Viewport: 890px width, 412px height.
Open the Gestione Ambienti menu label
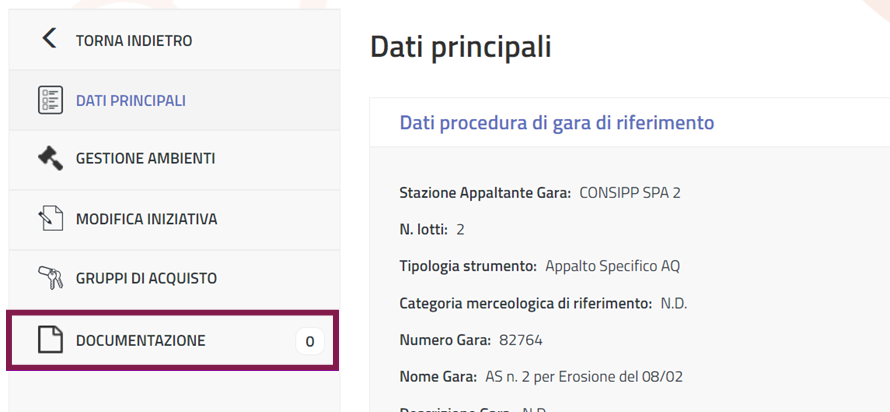click(145, 159)
